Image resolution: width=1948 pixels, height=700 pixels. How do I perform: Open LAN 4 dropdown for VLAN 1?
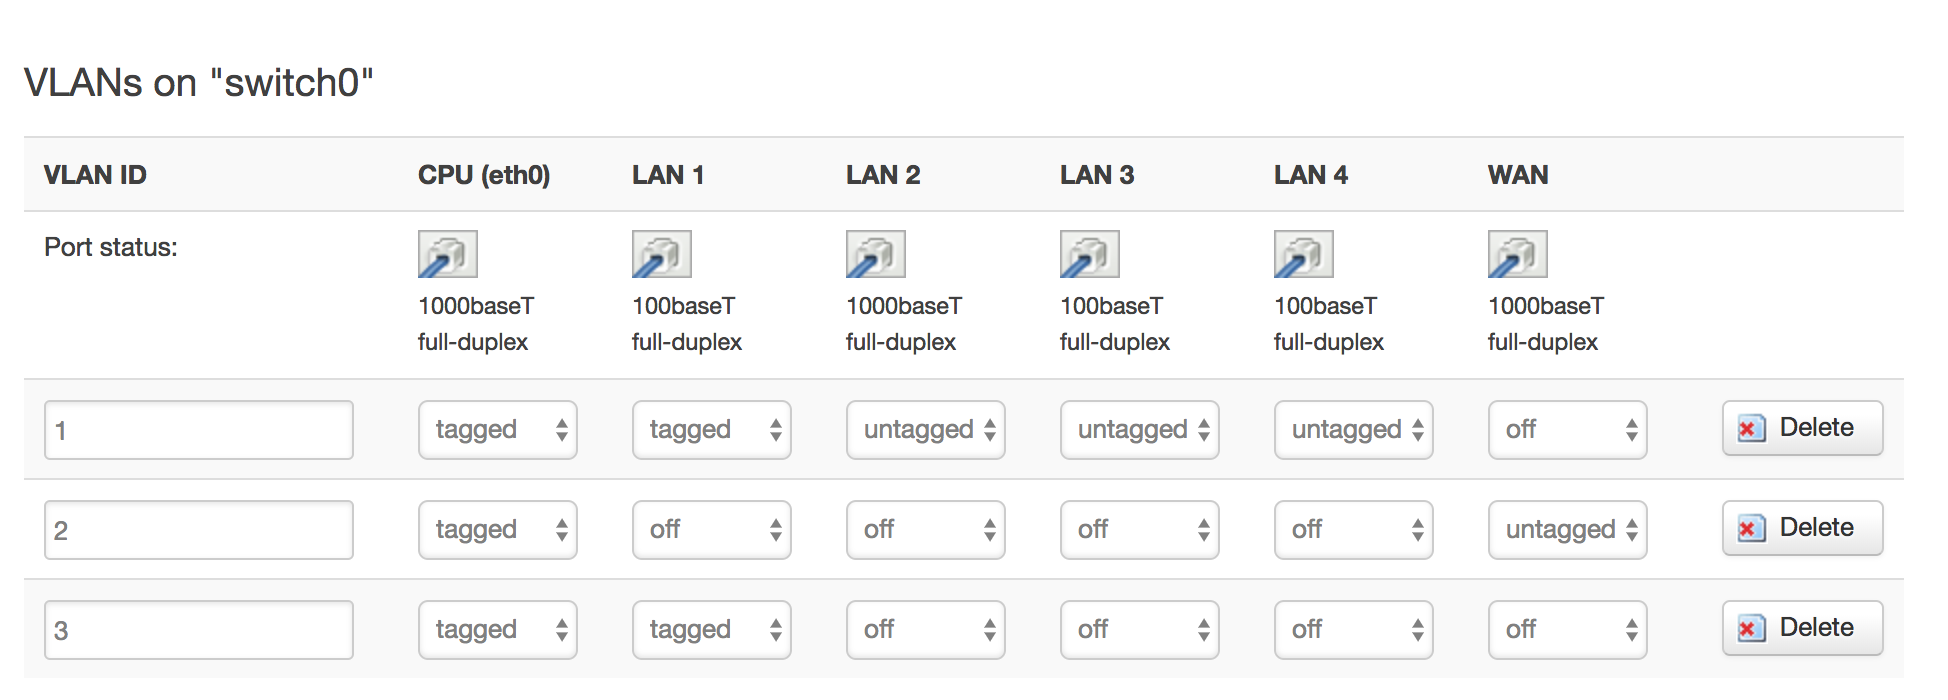coord(1353,430)
